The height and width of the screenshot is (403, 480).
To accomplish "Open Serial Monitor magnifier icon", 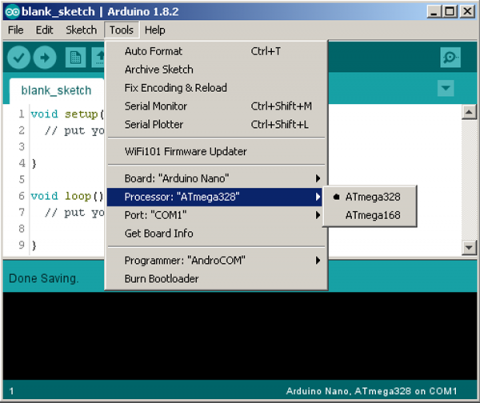I will click(450, 57).
